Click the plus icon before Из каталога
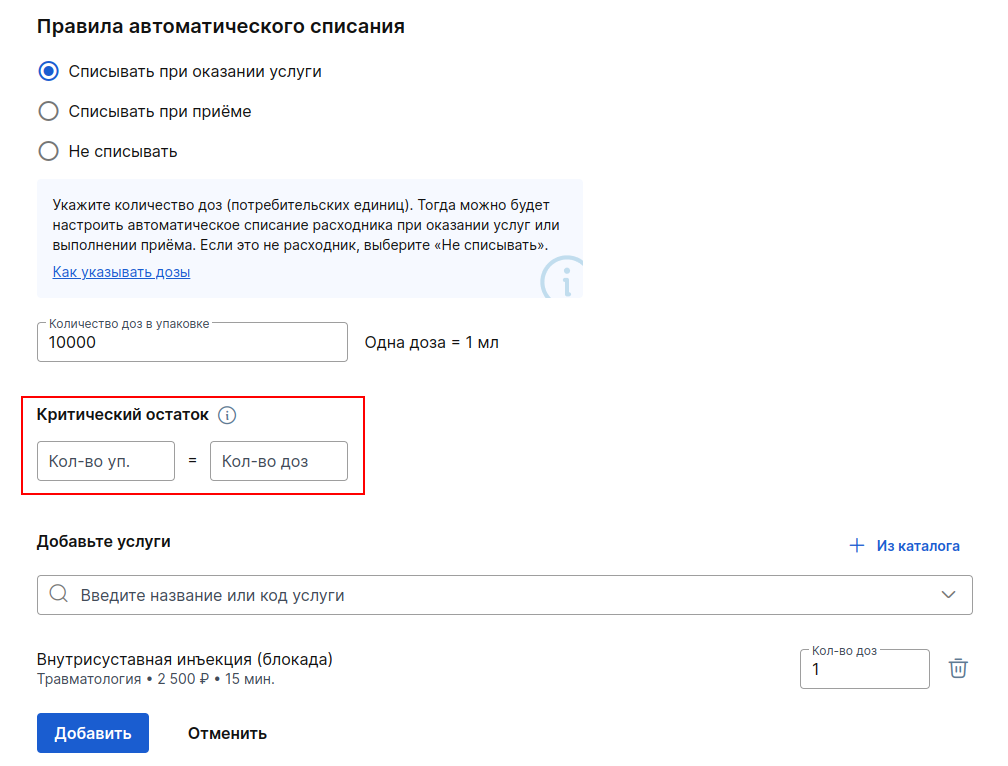 point(857,546)
